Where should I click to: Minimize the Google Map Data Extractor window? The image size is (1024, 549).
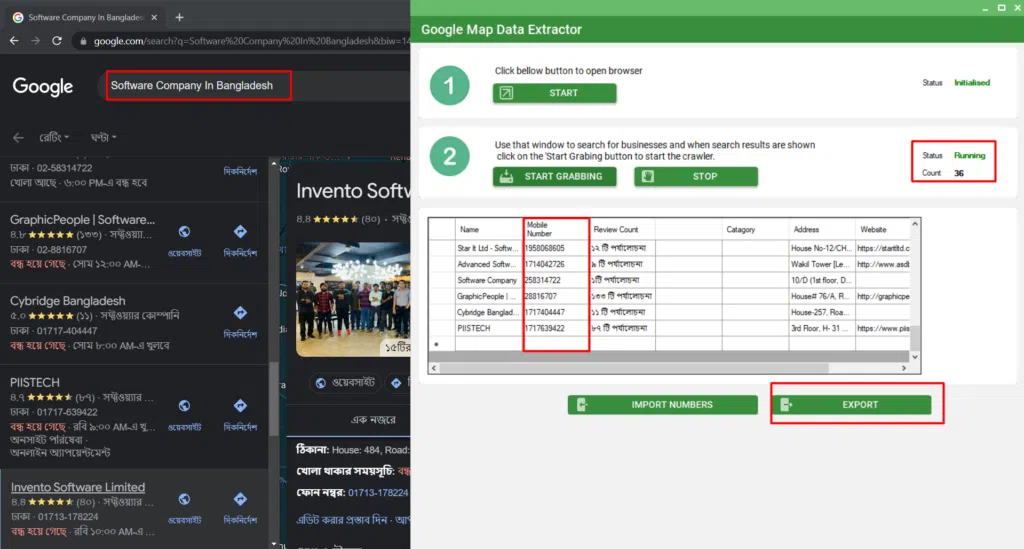[x=985, y=8]
